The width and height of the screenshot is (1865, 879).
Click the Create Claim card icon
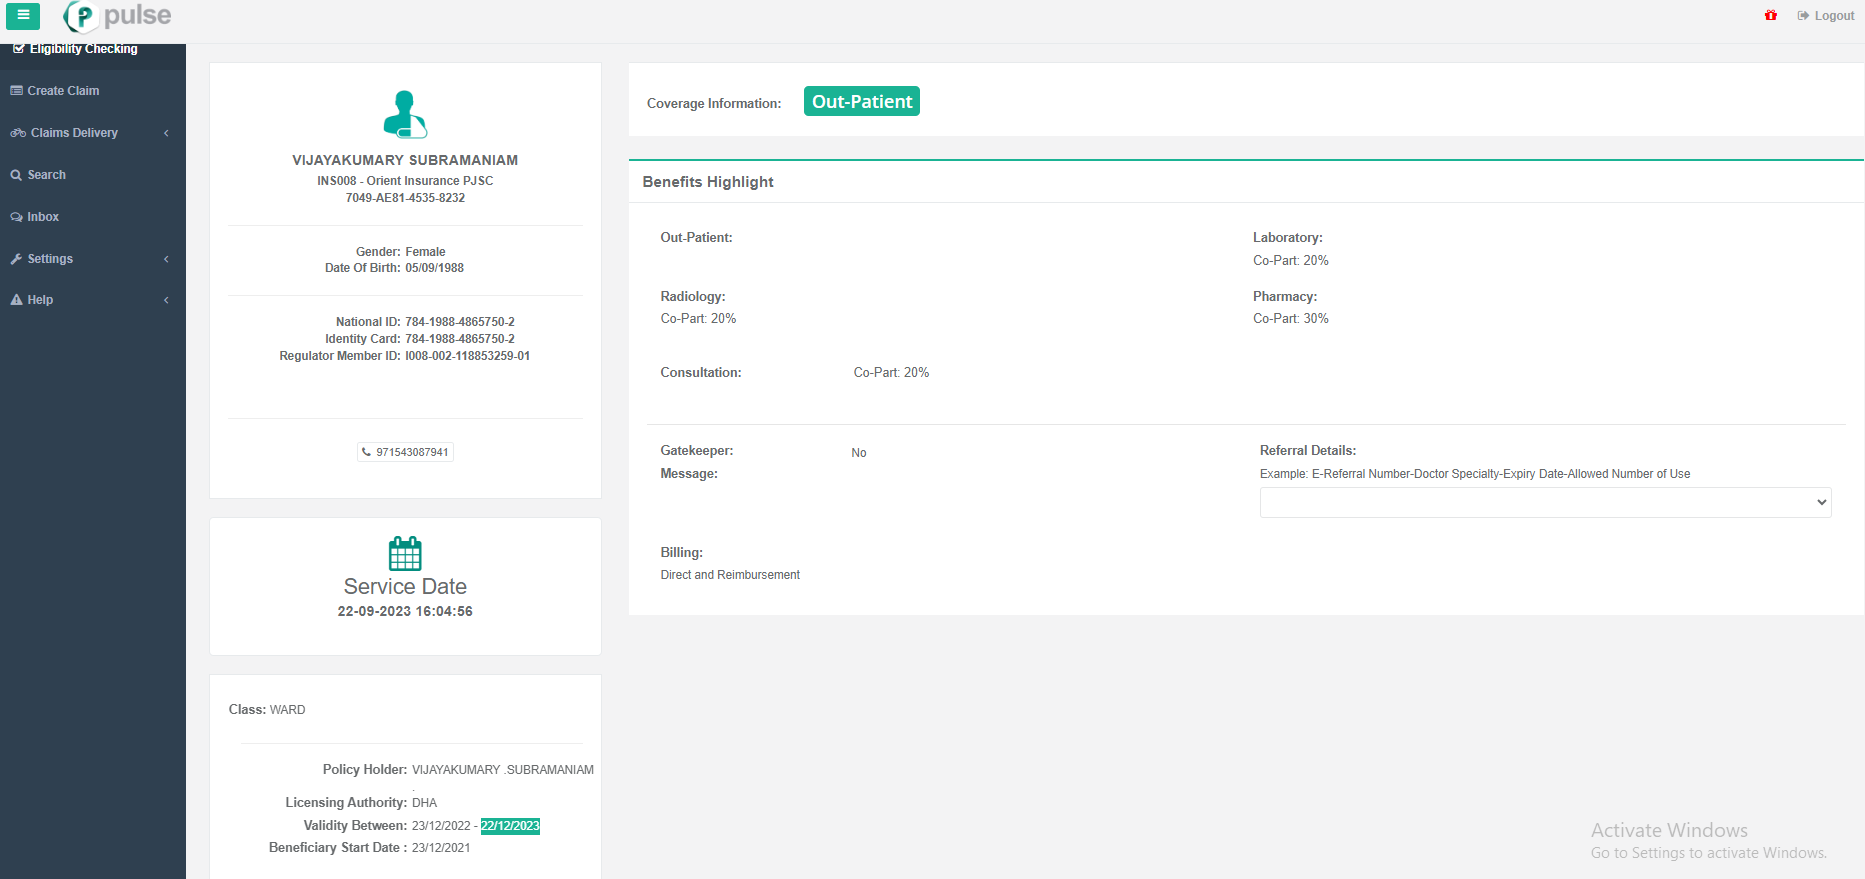16,91
